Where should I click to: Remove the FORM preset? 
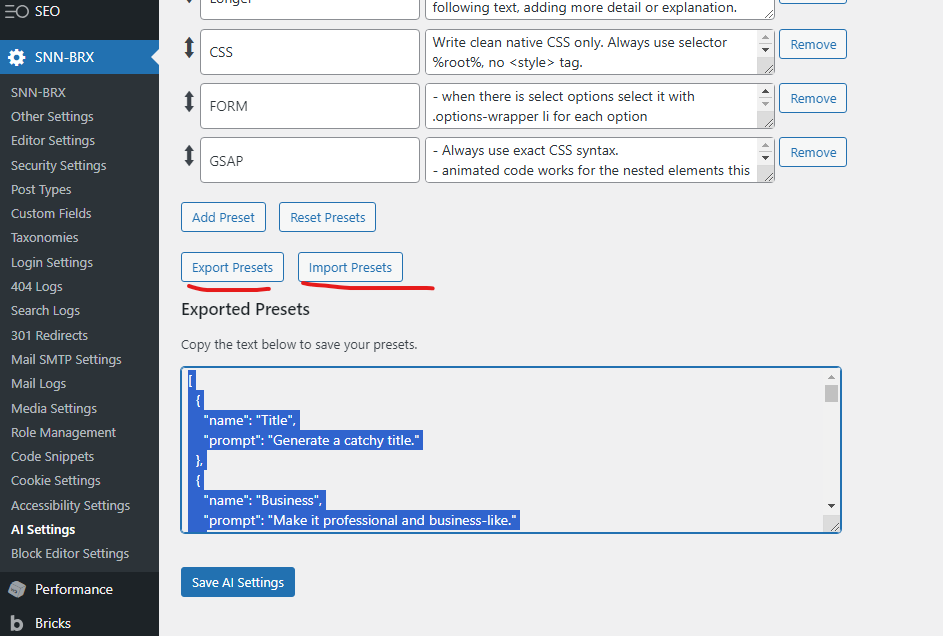point(813,99)
